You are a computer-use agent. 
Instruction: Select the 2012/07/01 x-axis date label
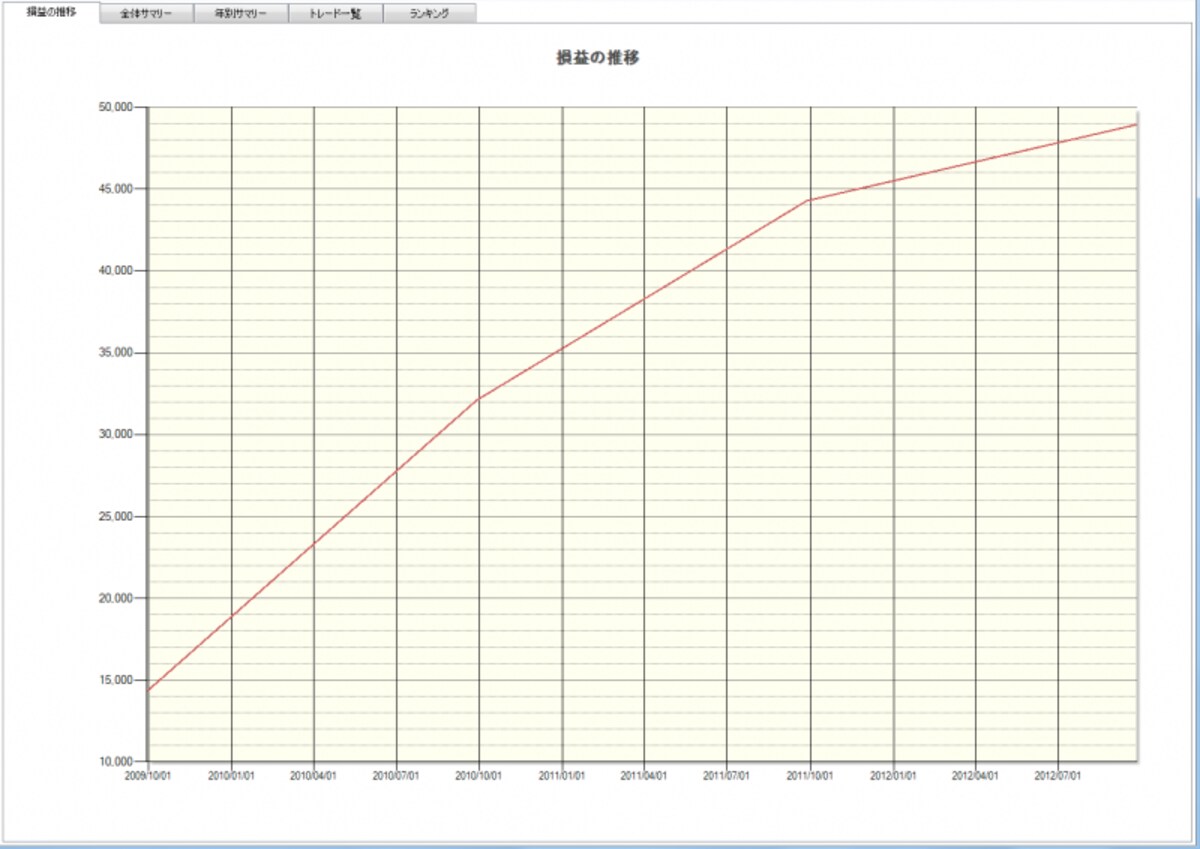(x=1057, y=776)
